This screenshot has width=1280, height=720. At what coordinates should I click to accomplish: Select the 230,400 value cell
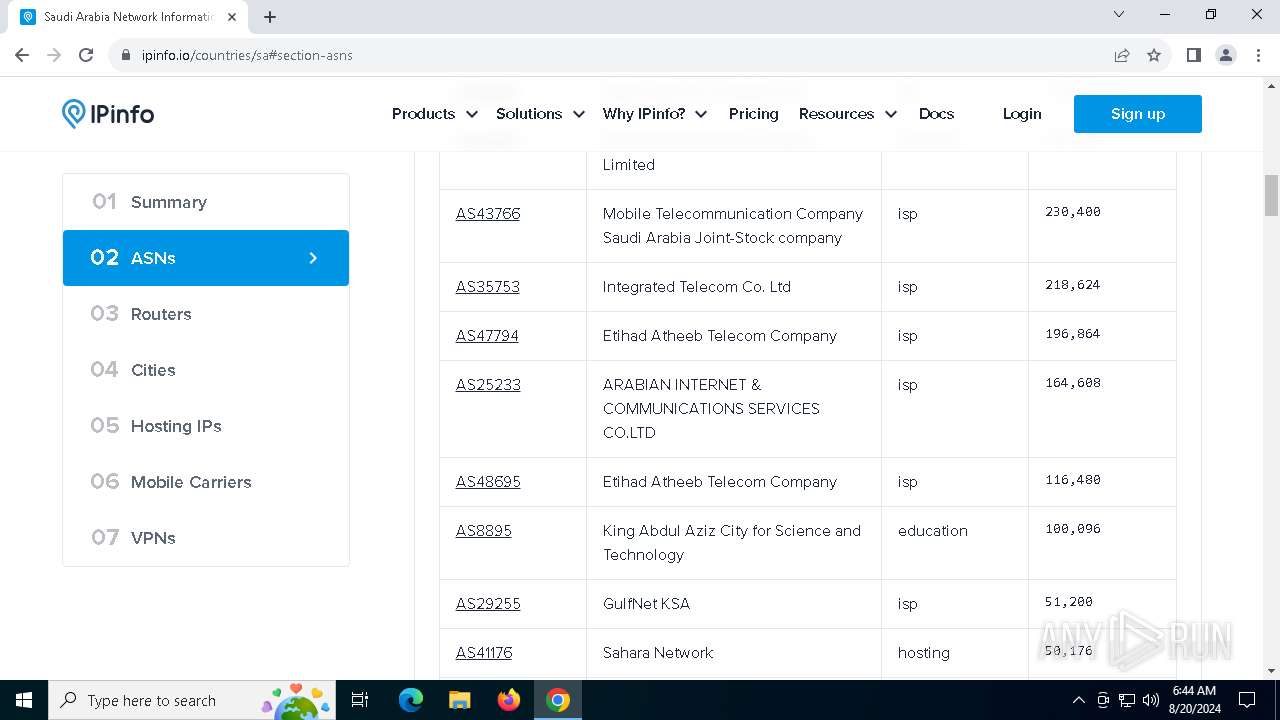coord(1102,226)
